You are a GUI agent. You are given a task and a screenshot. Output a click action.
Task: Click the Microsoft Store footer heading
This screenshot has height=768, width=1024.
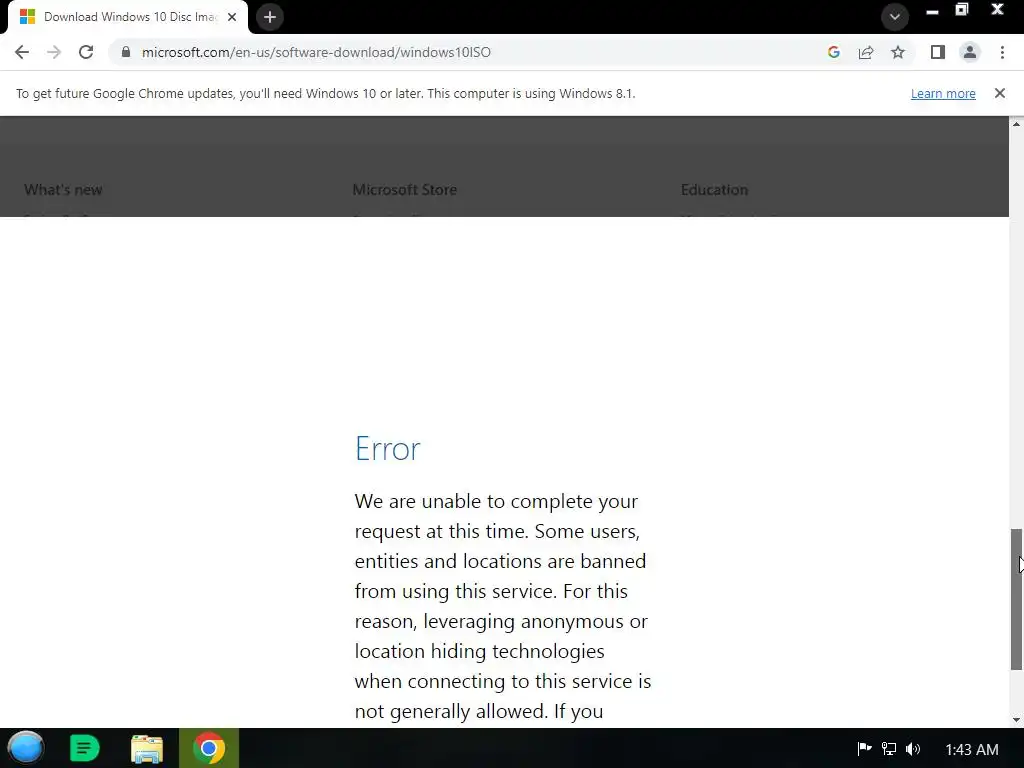pyautogui.click(x=405, y=189)
